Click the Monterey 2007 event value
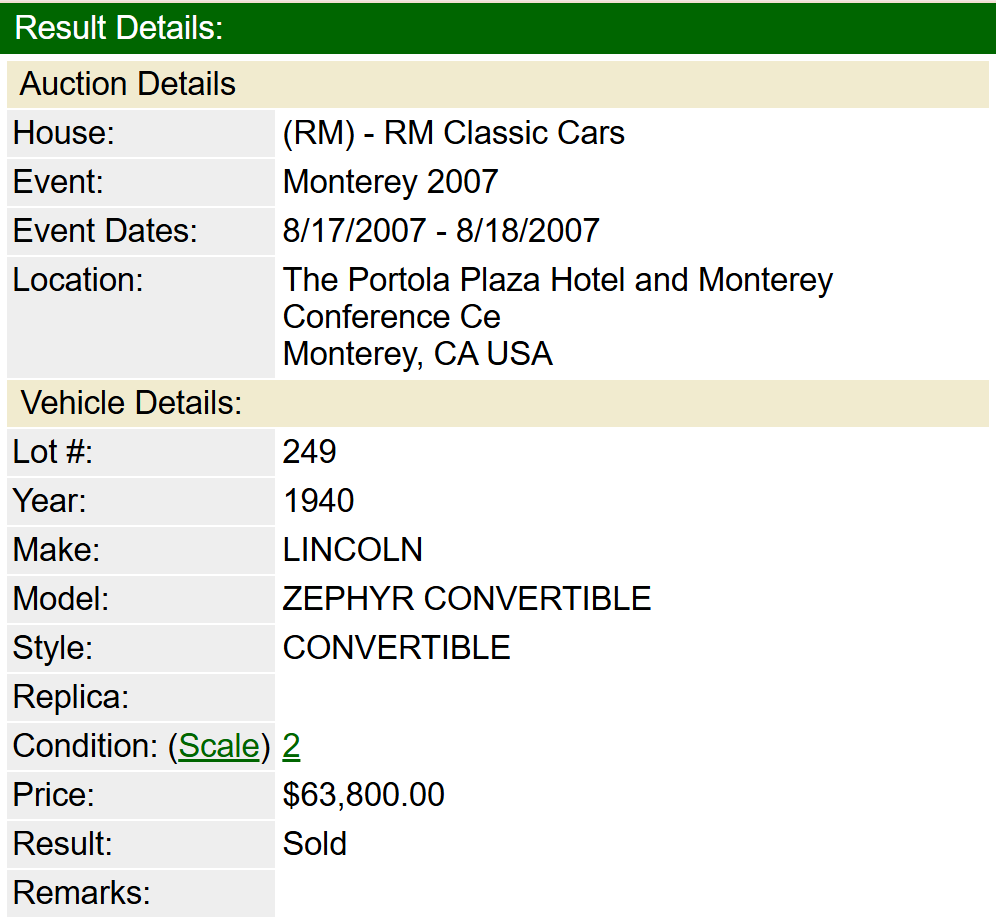 point(390,182)
